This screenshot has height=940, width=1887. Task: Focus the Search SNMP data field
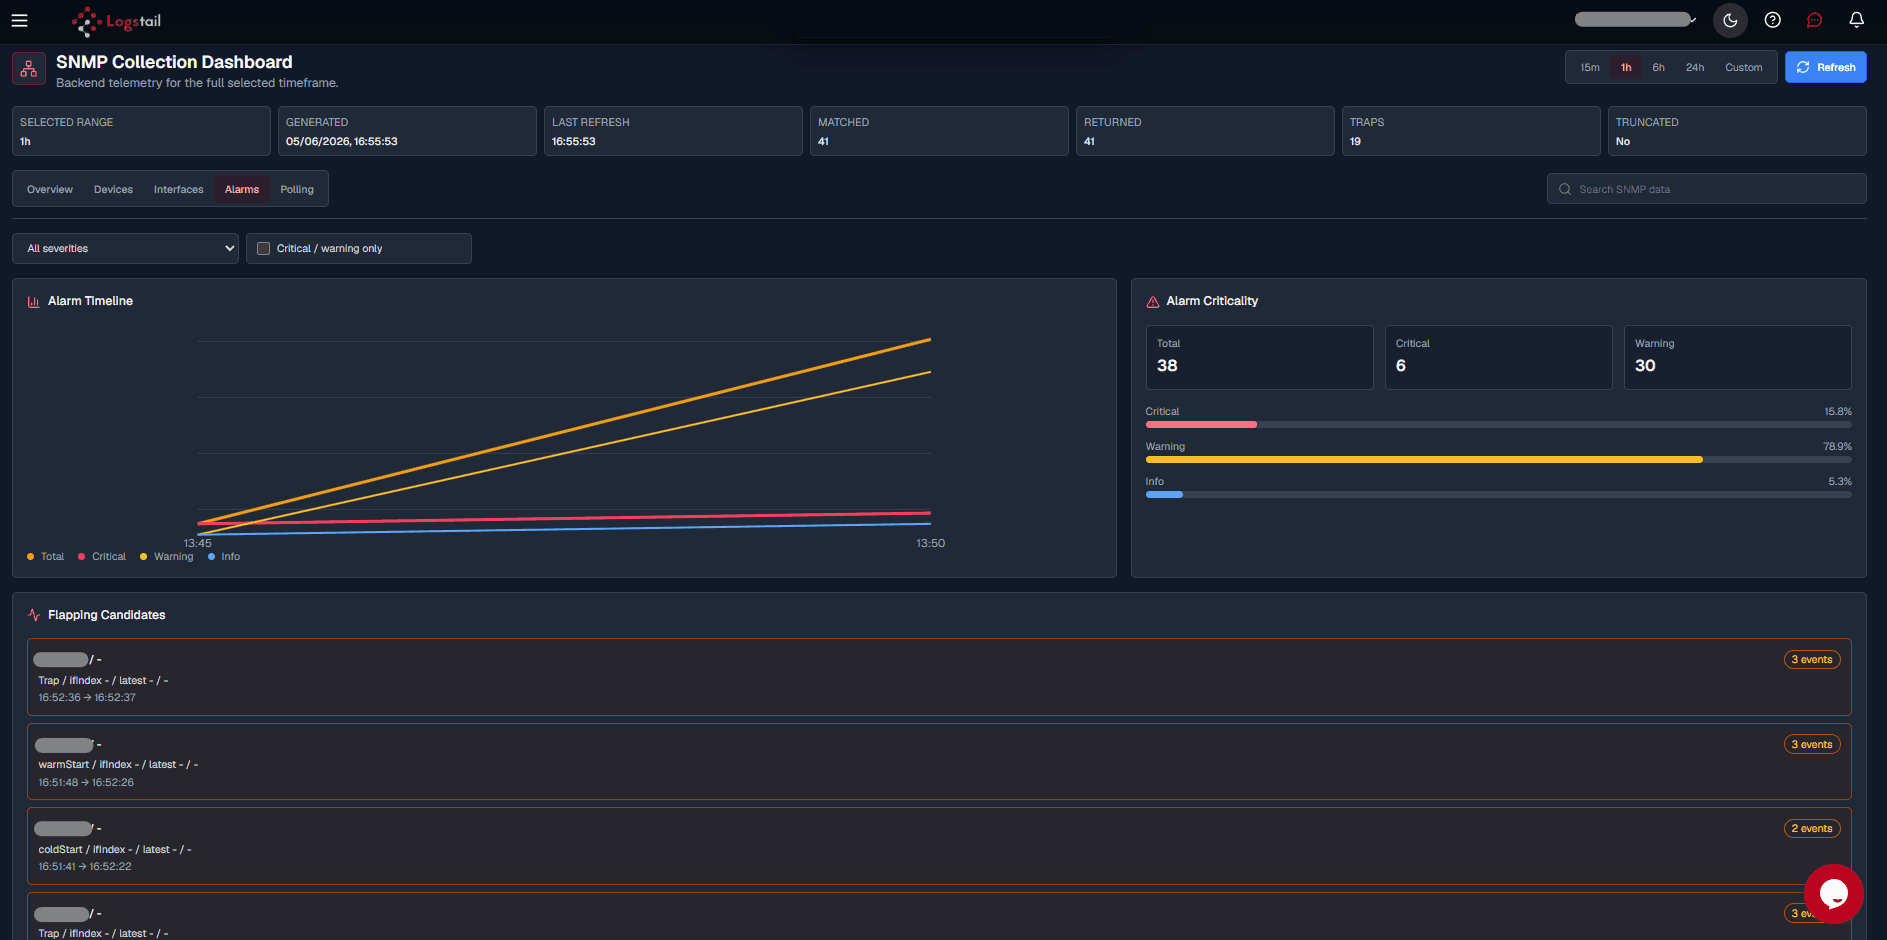[1706, 189]
